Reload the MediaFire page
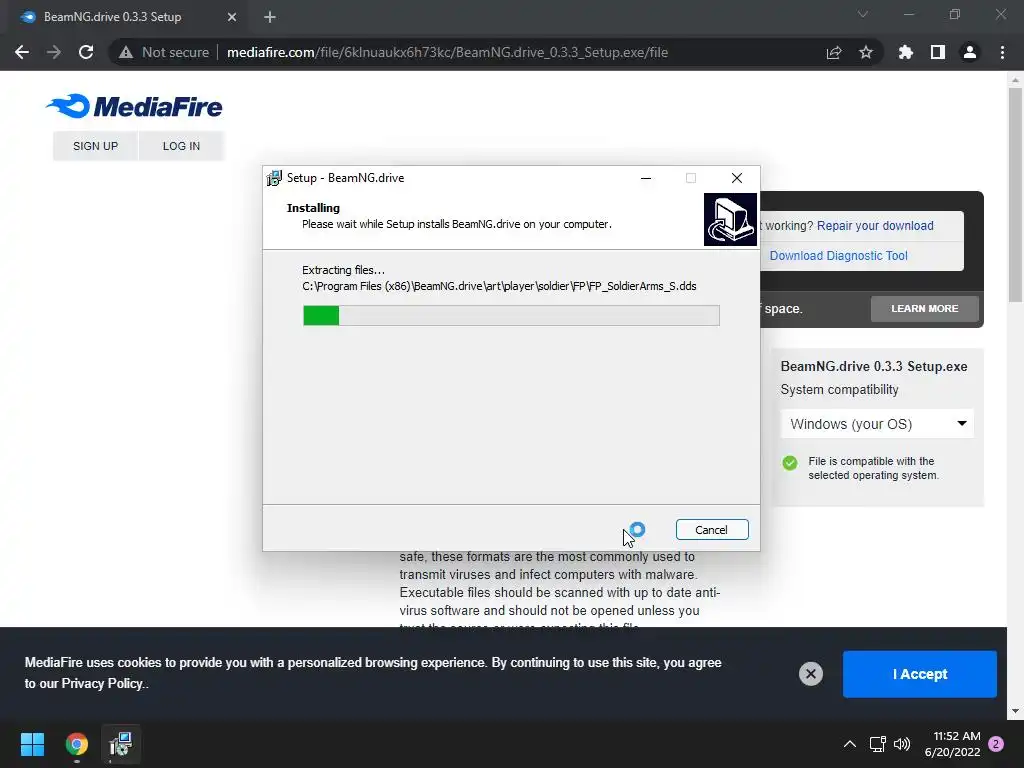 (86, 52)
